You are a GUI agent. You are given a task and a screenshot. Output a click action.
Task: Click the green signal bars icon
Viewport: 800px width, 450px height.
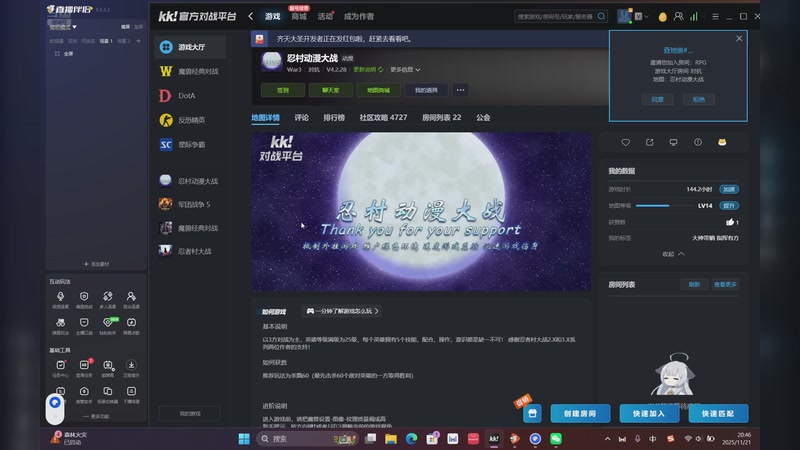pos(694,17)
